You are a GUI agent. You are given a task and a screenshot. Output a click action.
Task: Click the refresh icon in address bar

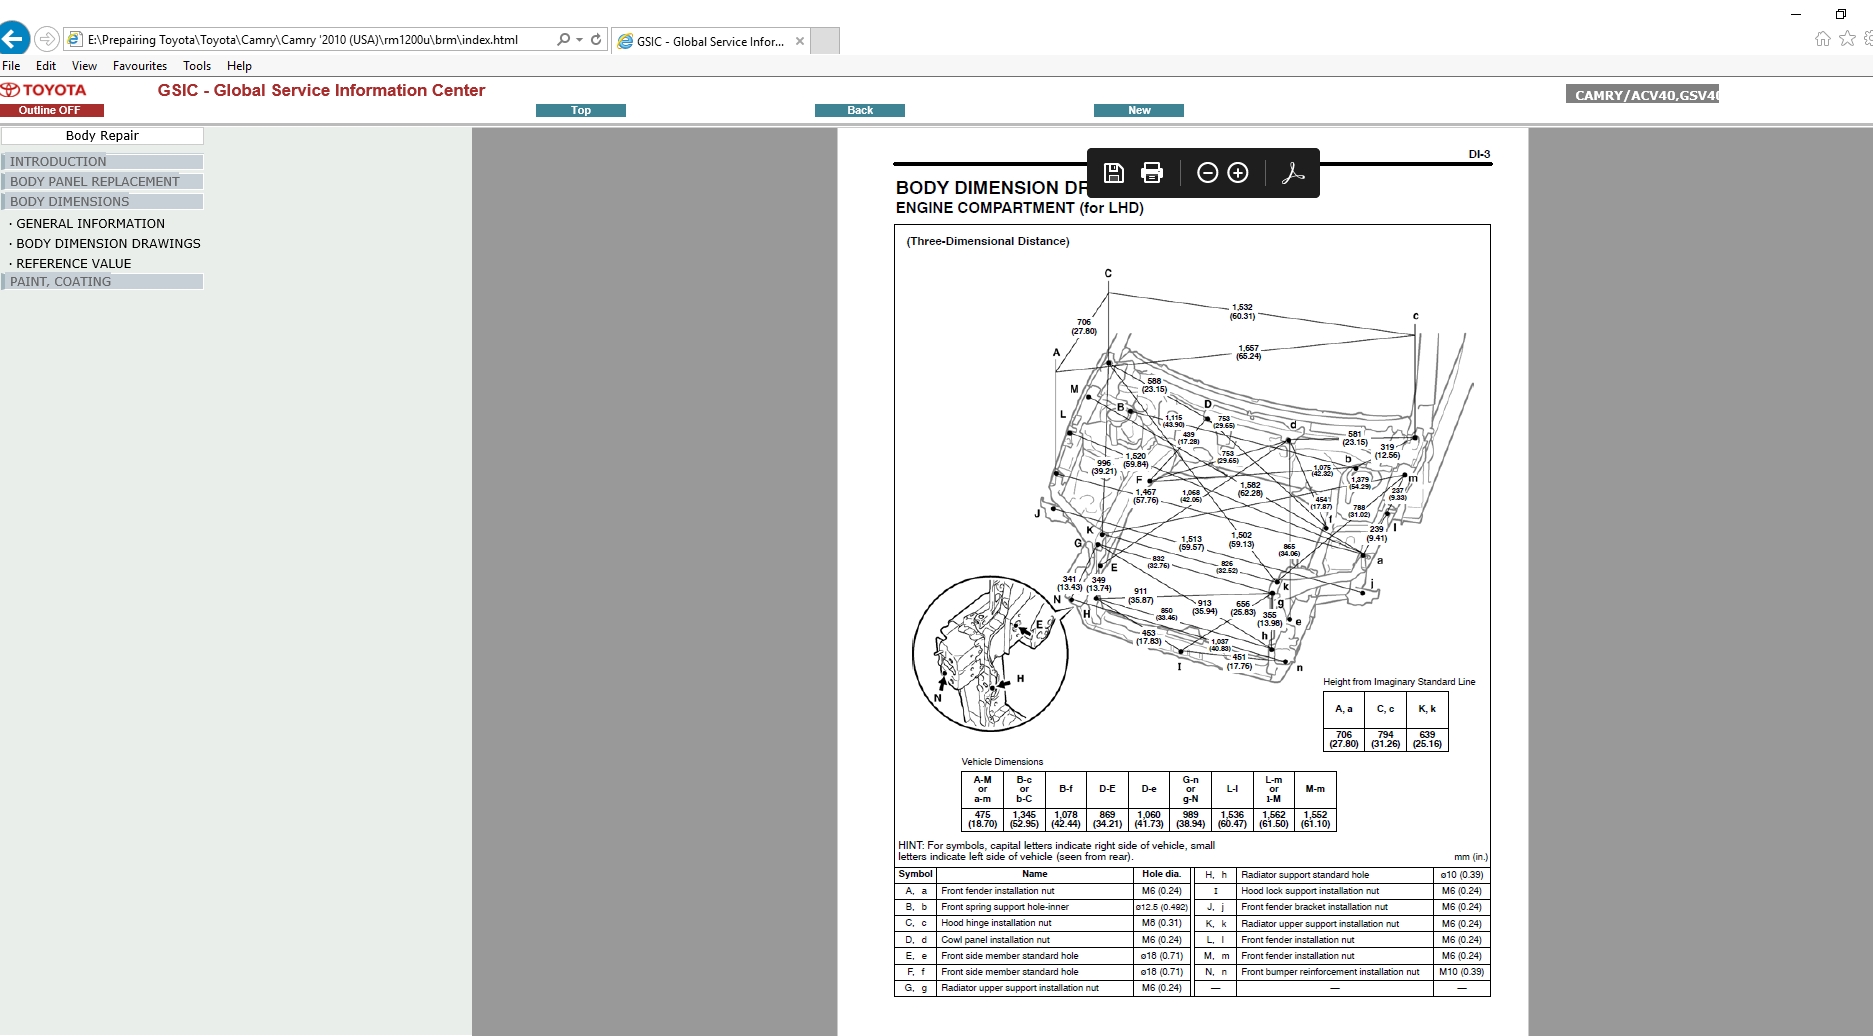[596, 40]
